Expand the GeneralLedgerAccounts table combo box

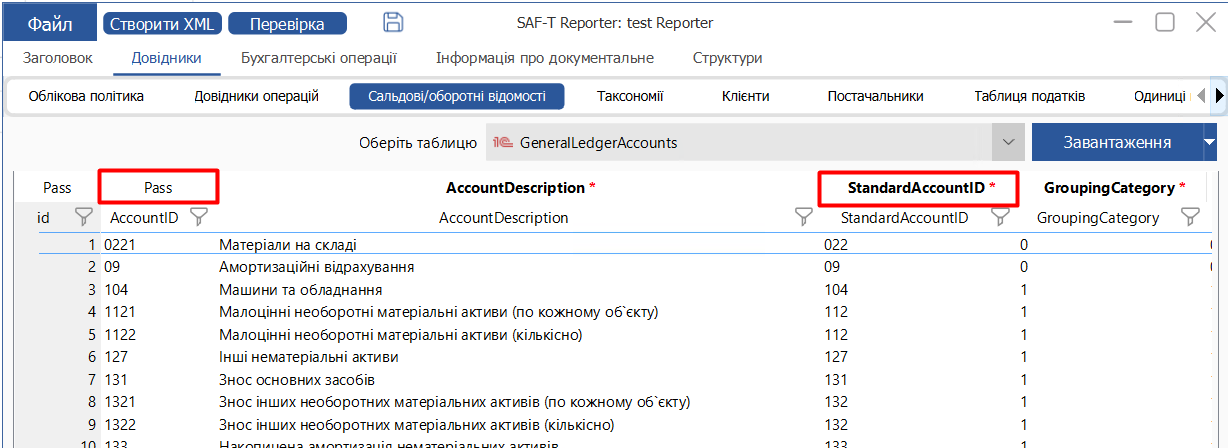pos(1008,143)
